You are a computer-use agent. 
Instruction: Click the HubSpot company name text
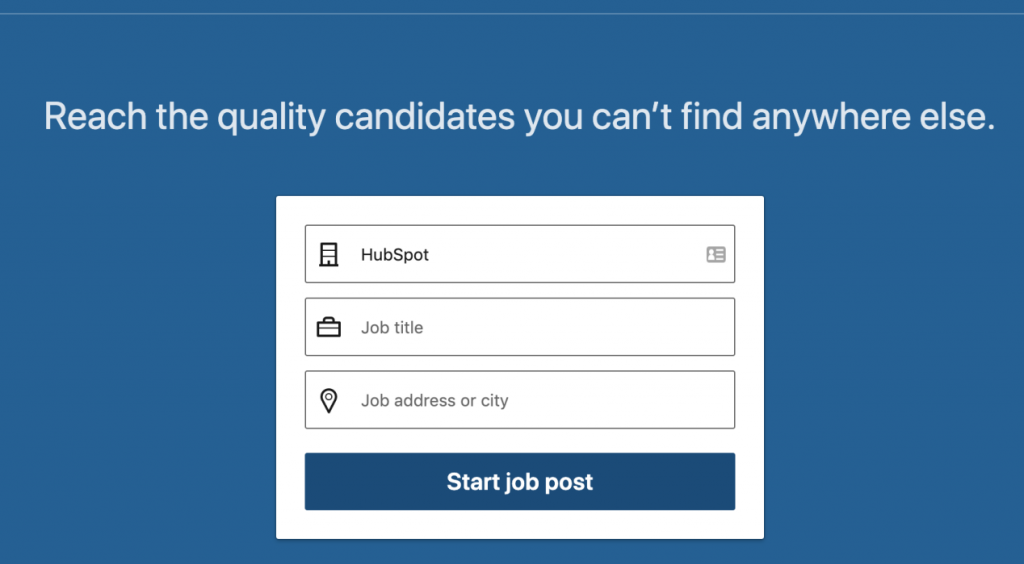coord(394,255)
